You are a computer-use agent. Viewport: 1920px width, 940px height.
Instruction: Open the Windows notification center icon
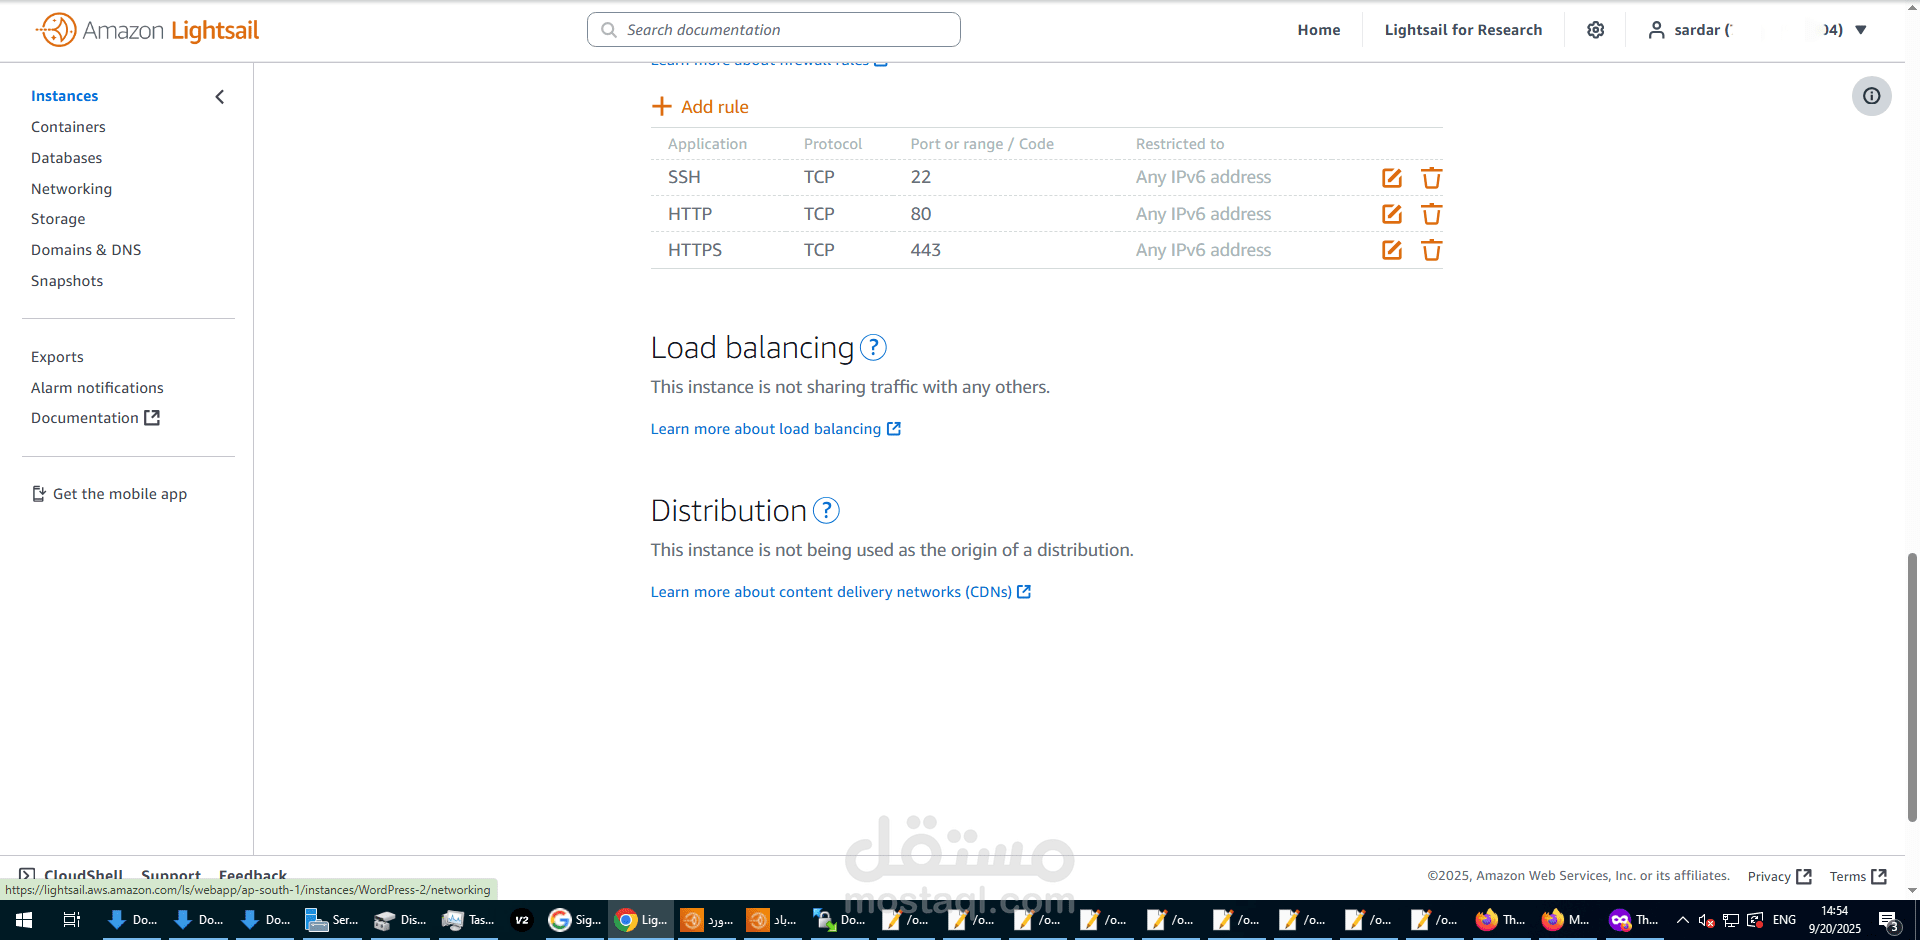point(1889,920)
